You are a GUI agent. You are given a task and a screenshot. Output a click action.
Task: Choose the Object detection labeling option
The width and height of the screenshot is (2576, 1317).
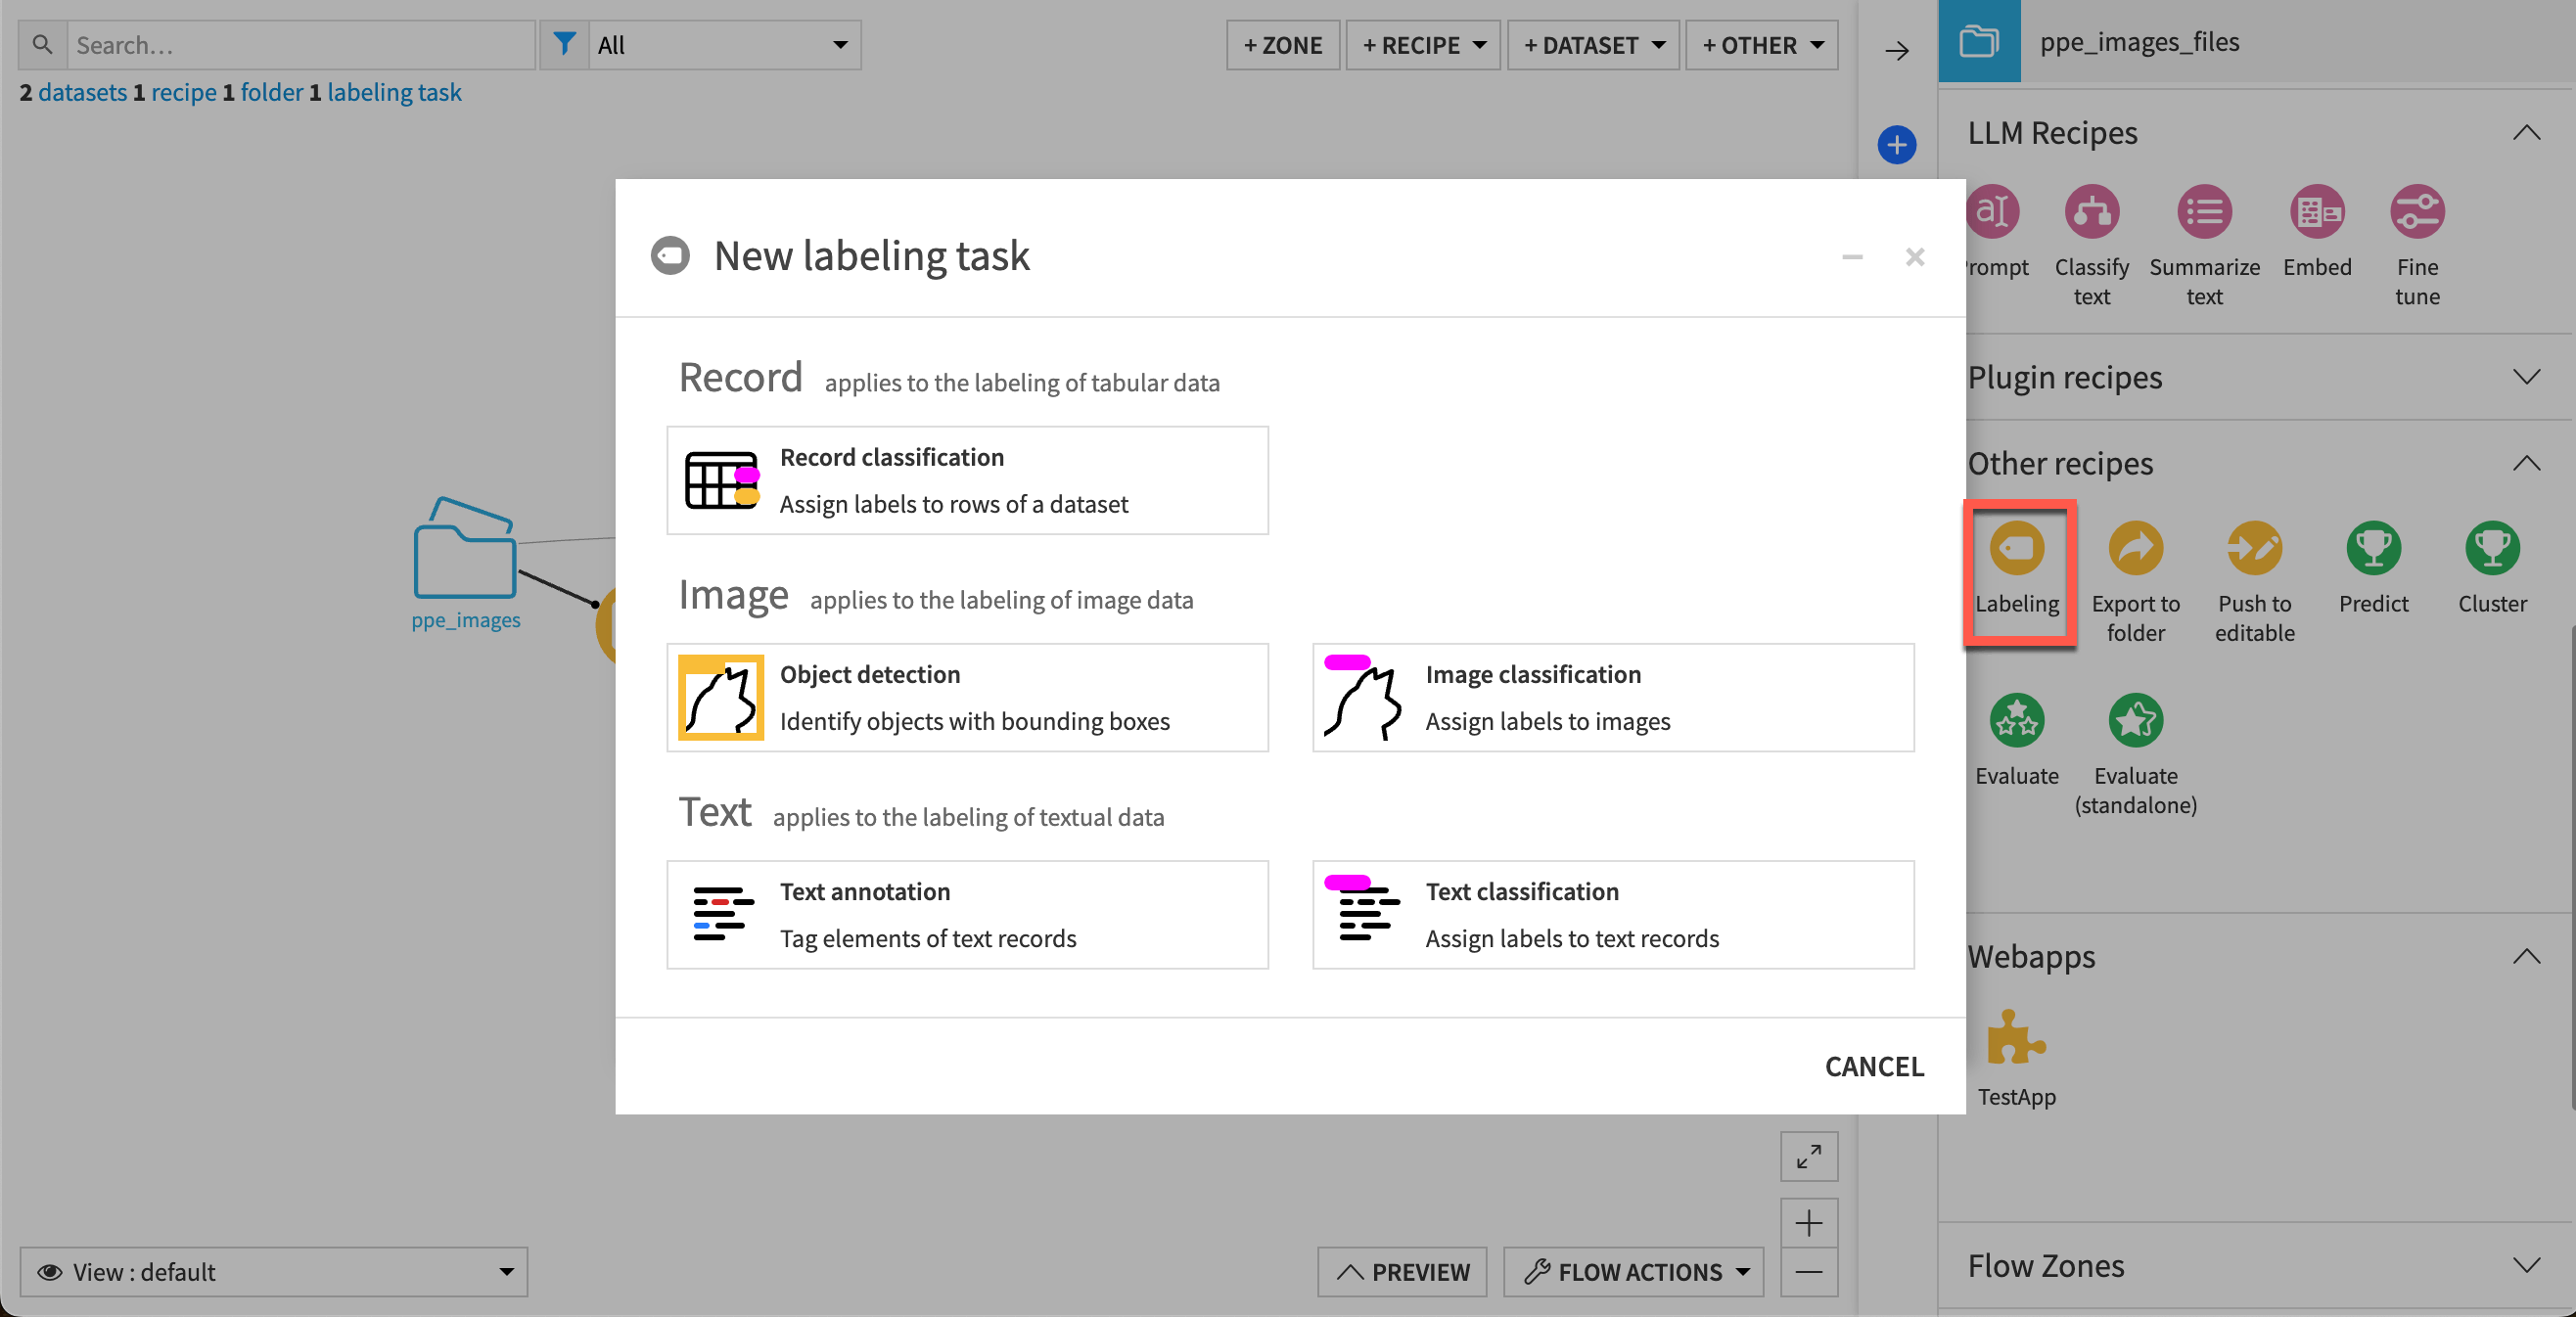(x=967, y=697)
